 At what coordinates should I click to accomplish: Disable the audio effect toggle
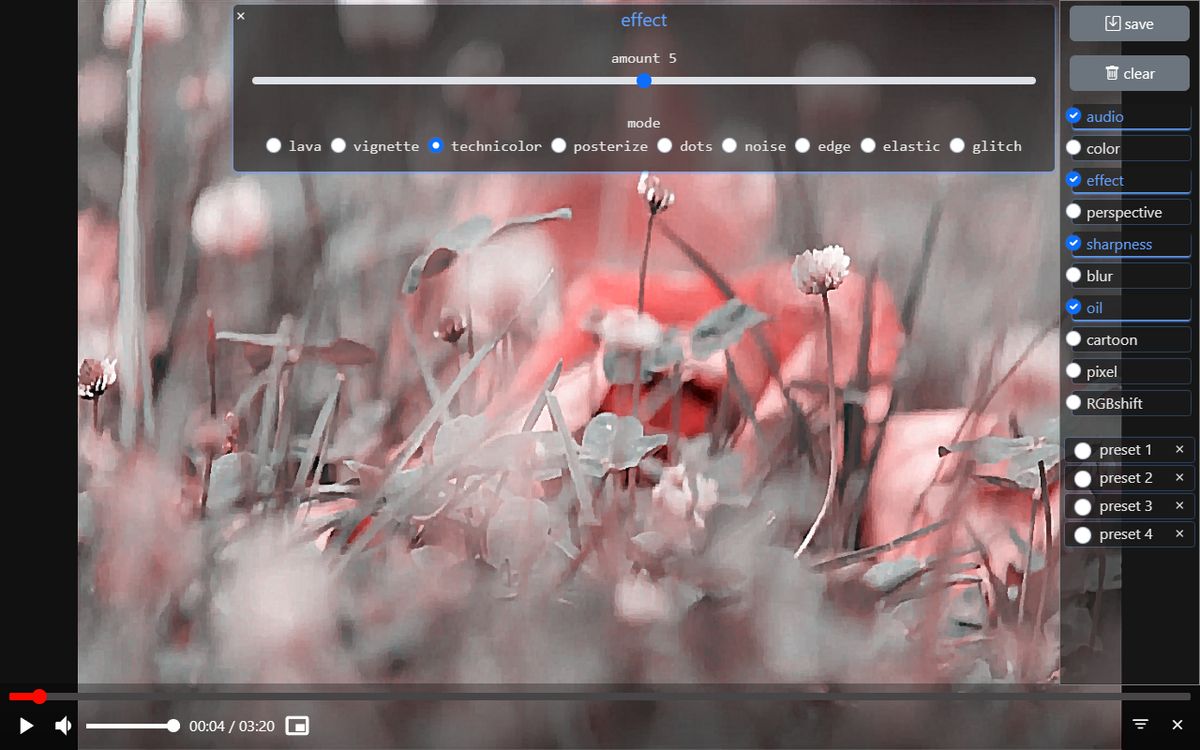tap(1074, 115)
